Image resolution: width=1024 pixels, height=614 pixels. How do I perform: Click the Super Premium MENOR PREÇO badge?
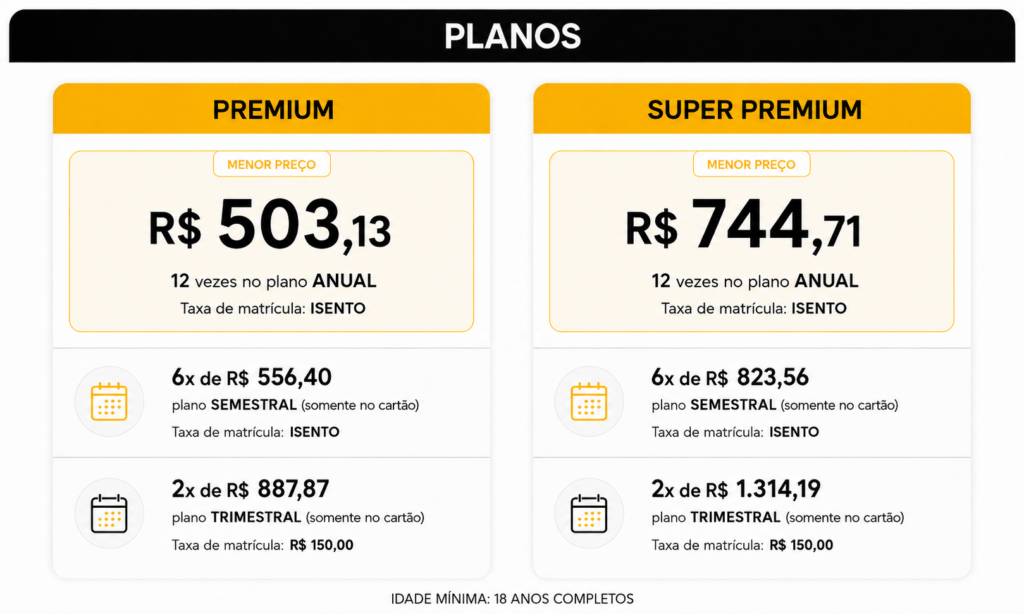752,164
